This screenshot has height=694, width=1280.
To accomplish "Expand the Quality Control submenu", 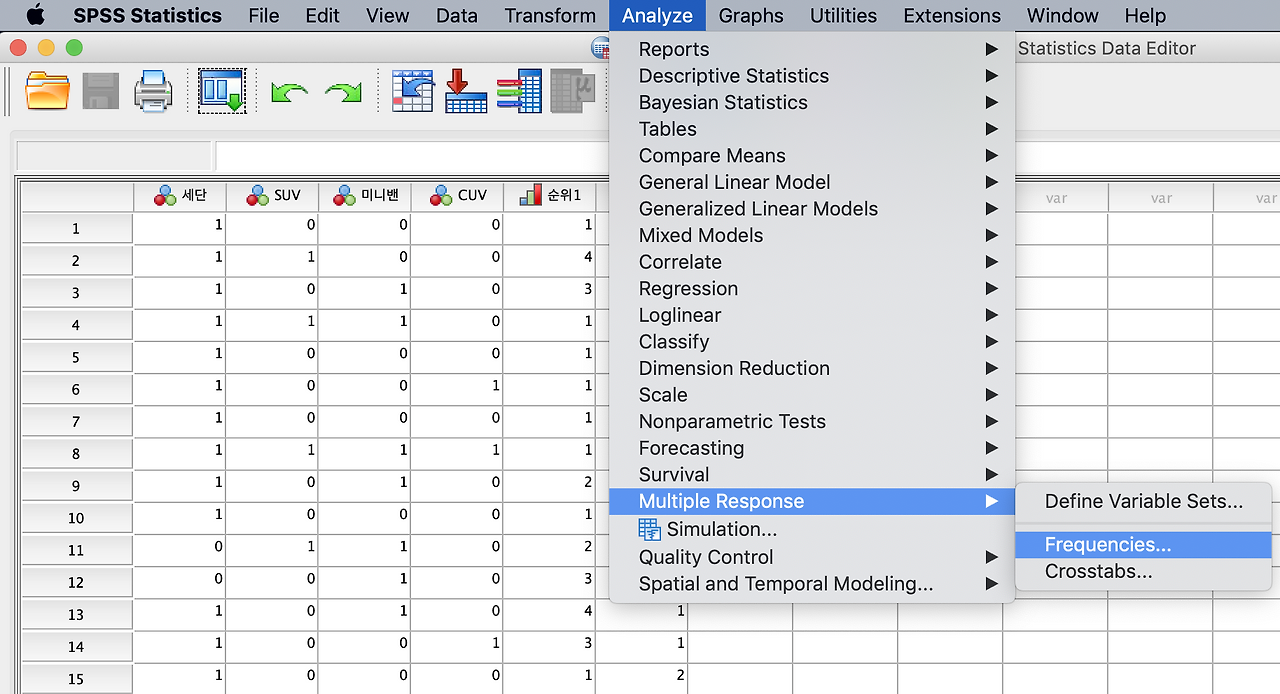I will 812,557.
